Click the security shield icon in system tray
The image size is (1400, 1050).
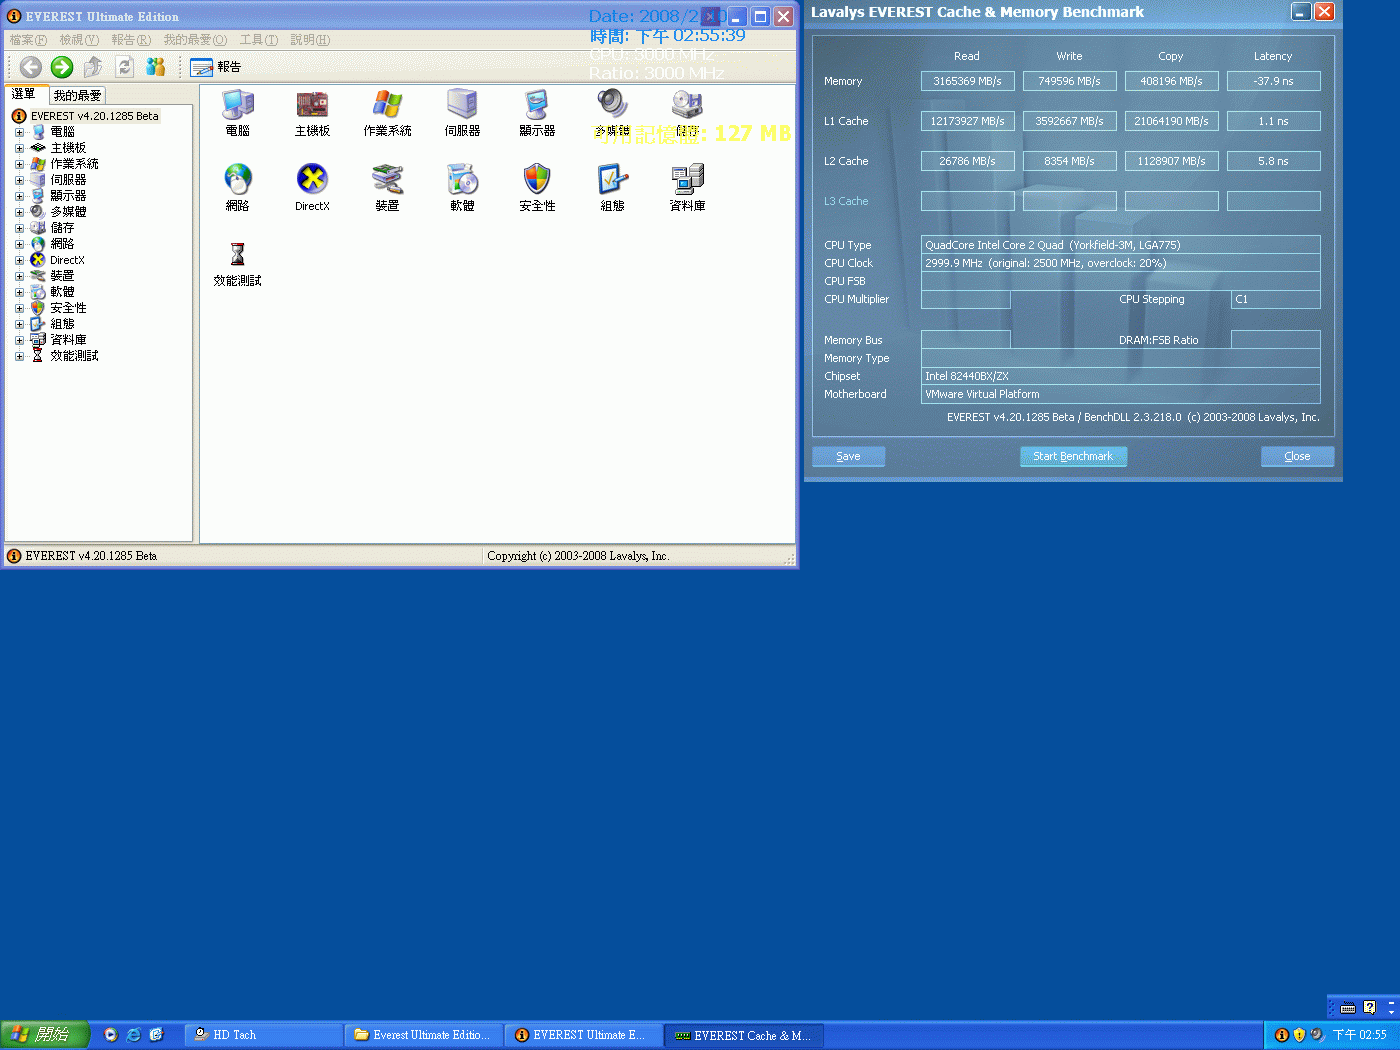coord(1299,1035)
